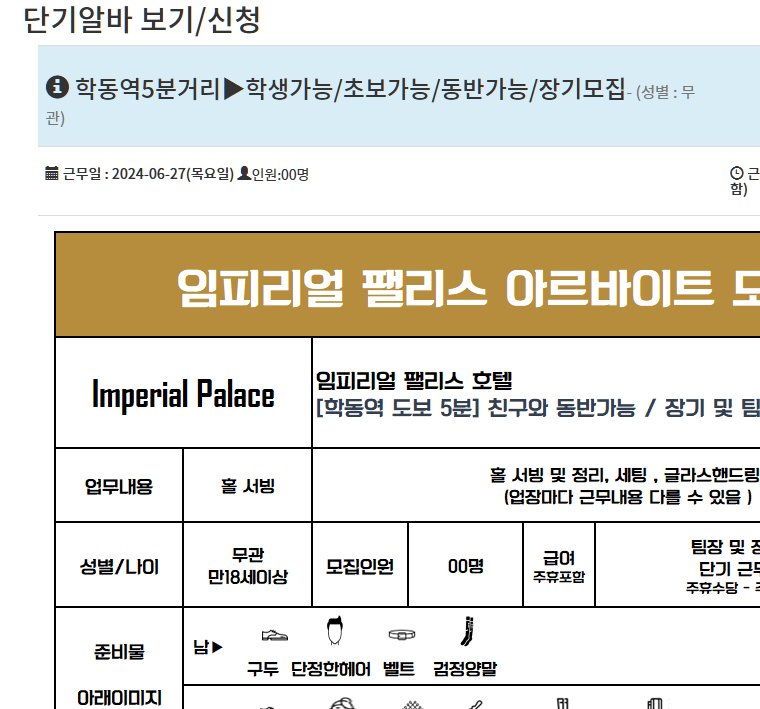
Task: Click the 급여 주휴포함 table cell
Action: pos(558,566)
